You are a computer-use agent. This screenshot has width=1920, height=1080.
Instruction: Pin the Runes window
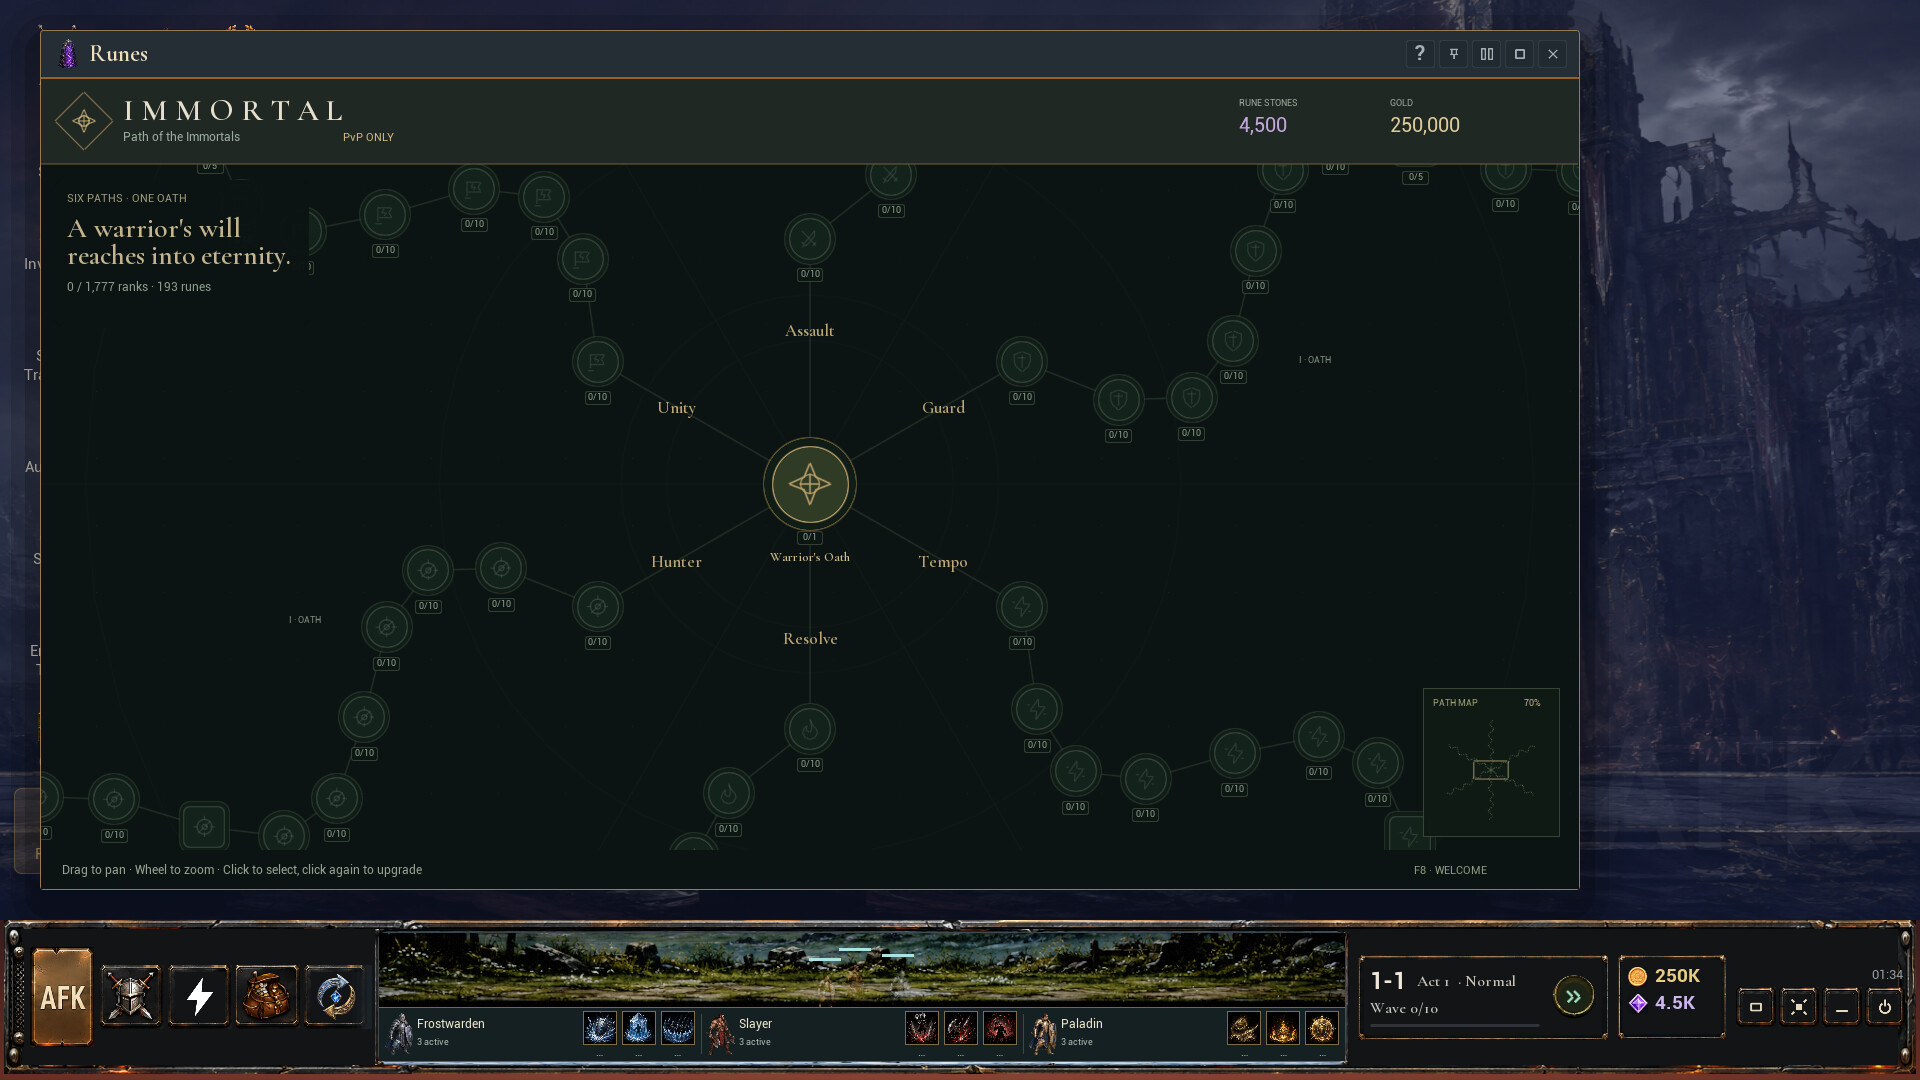[1453, 54]
